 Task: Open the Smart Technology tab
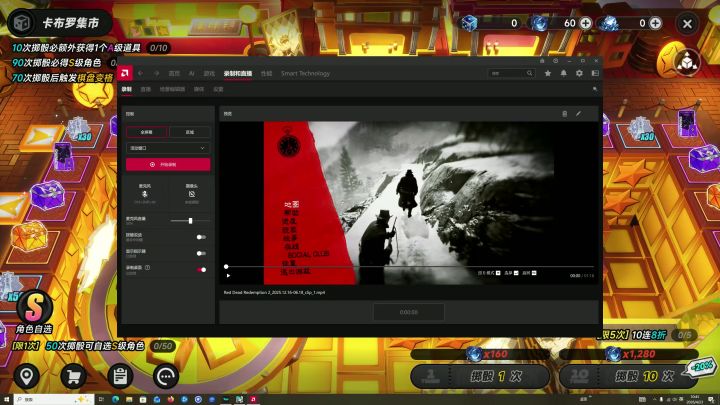click(305, 73)
